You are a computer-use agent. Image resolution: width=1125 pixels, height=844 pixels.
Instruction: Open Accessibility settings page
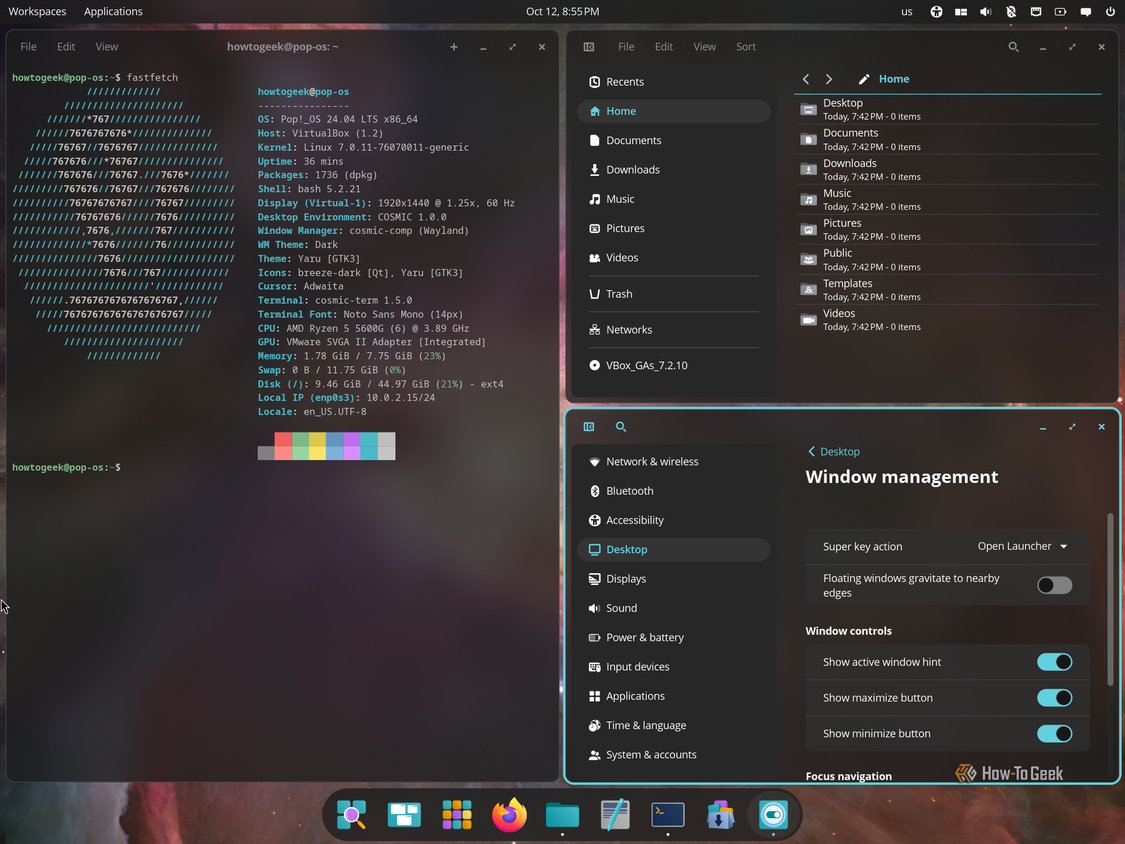coord(674,520)
